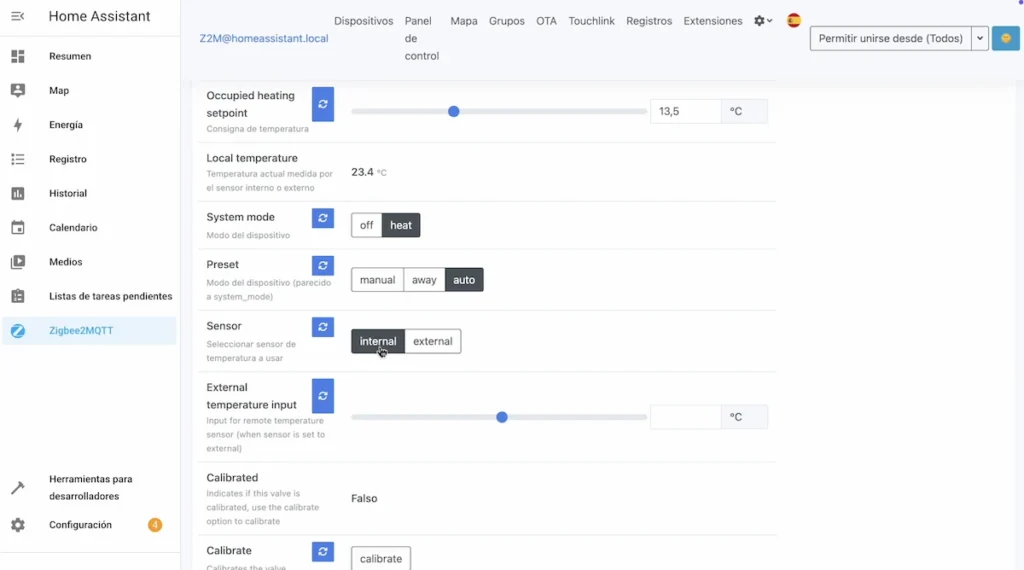Refresh the External temperature input value

coord(323,396)
